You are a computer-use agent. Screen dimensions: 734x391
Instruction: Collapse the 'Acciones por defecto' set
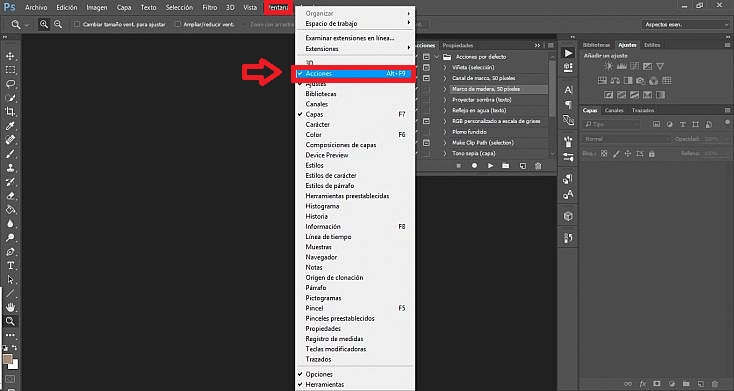point(437,57)
